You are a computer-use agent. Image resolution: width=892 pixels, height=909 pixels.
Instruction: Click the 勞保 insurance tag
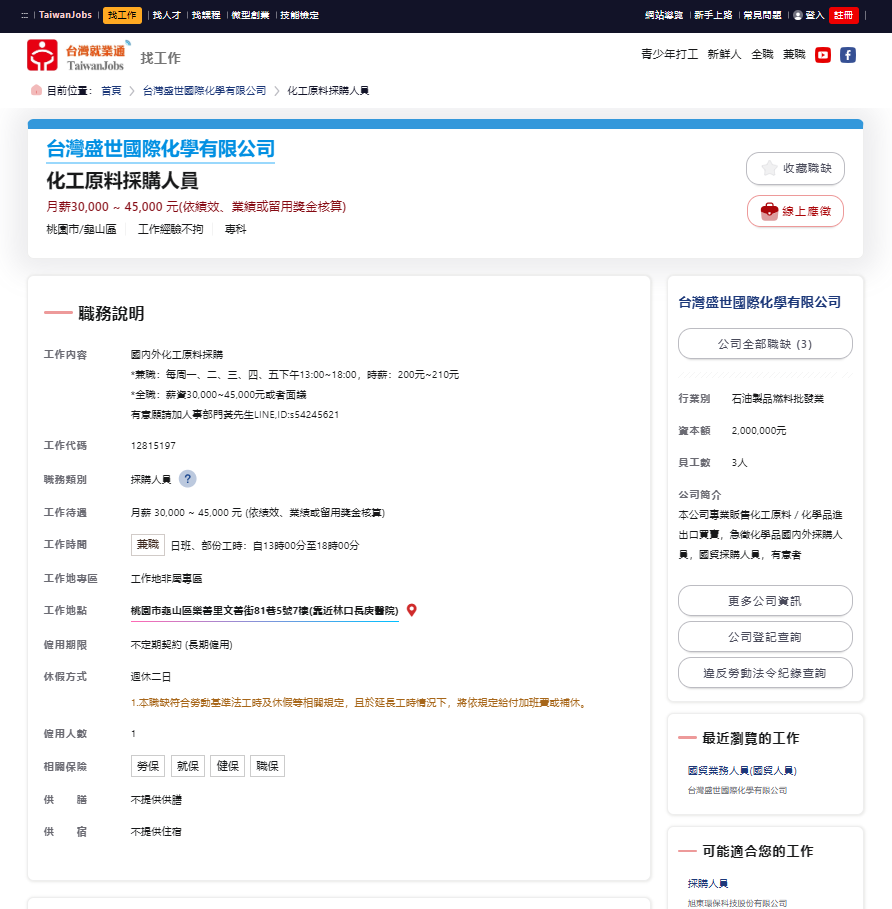pos(148,766)
